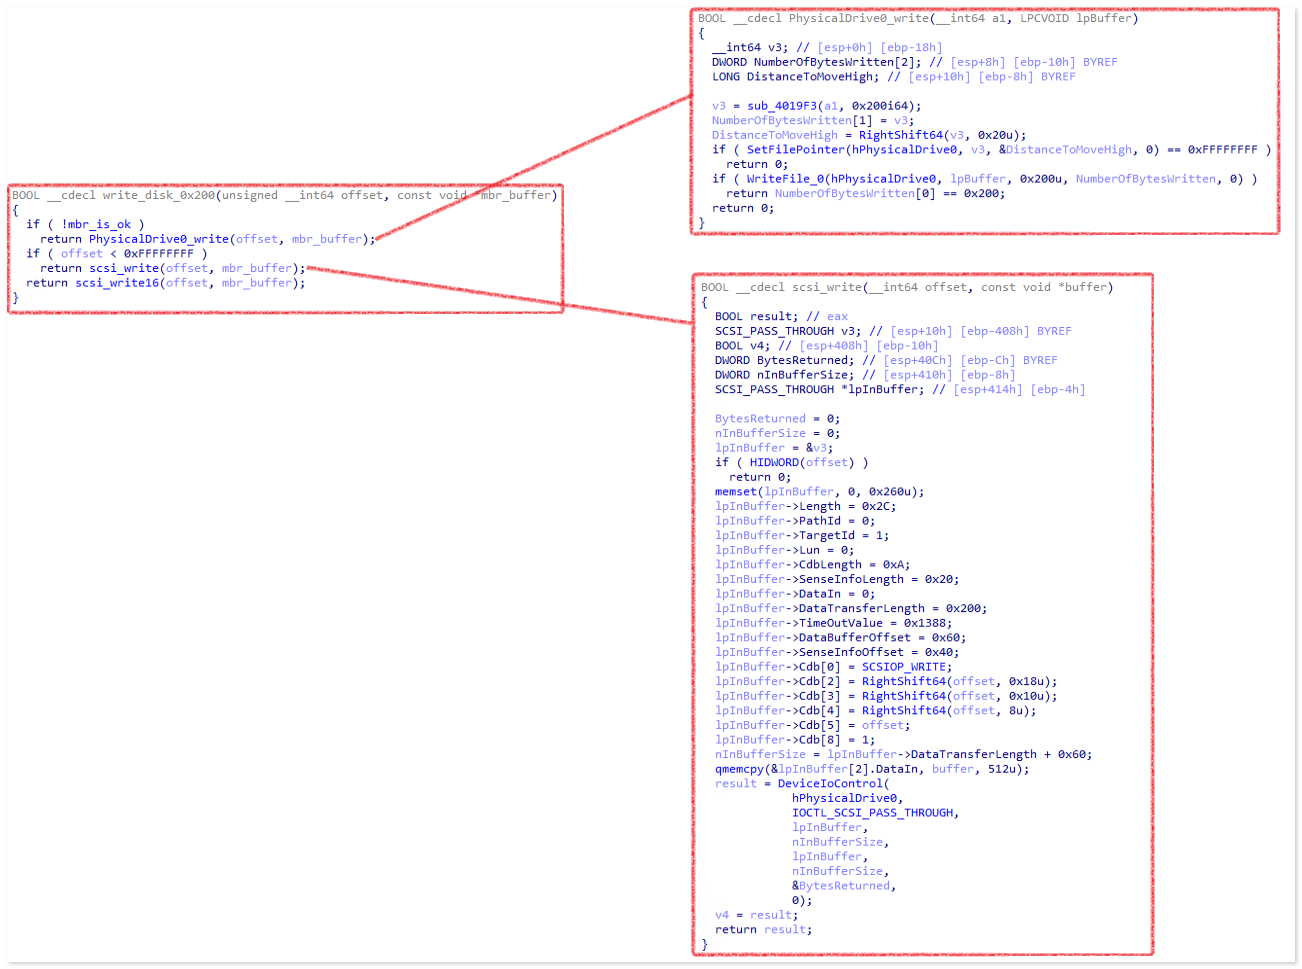Select the qmemcpy function call
Image resolution: width=1302 pixels, height=969 pixels.
tap(739, 769)
